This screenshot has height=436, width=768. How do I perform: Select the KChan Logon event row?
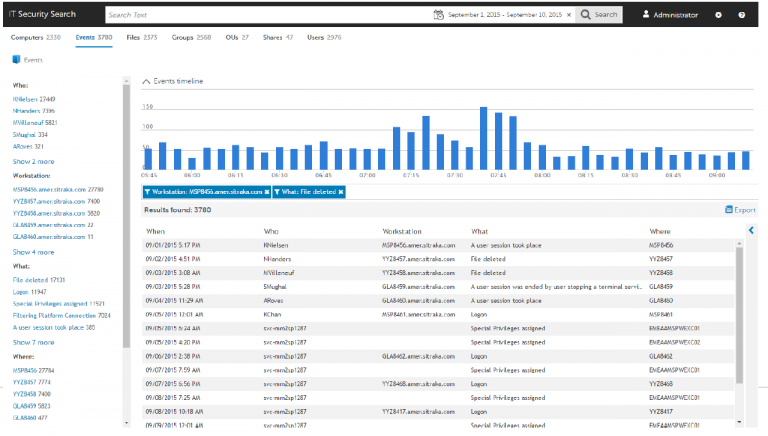pyautogui.click(x=438, y=315)
